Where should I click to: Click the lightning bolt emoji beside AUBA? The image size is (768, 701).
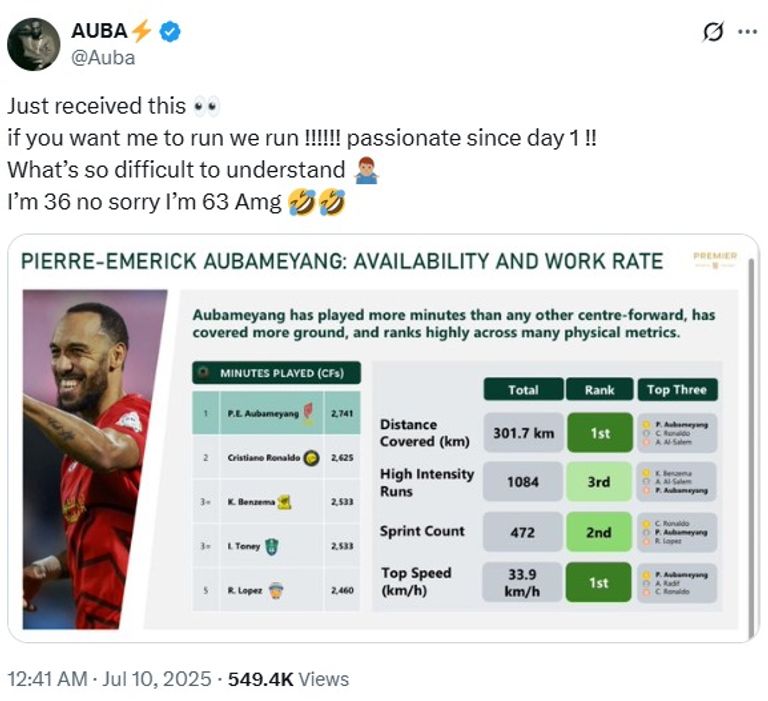pyautogui.click(x=142, y=31)
